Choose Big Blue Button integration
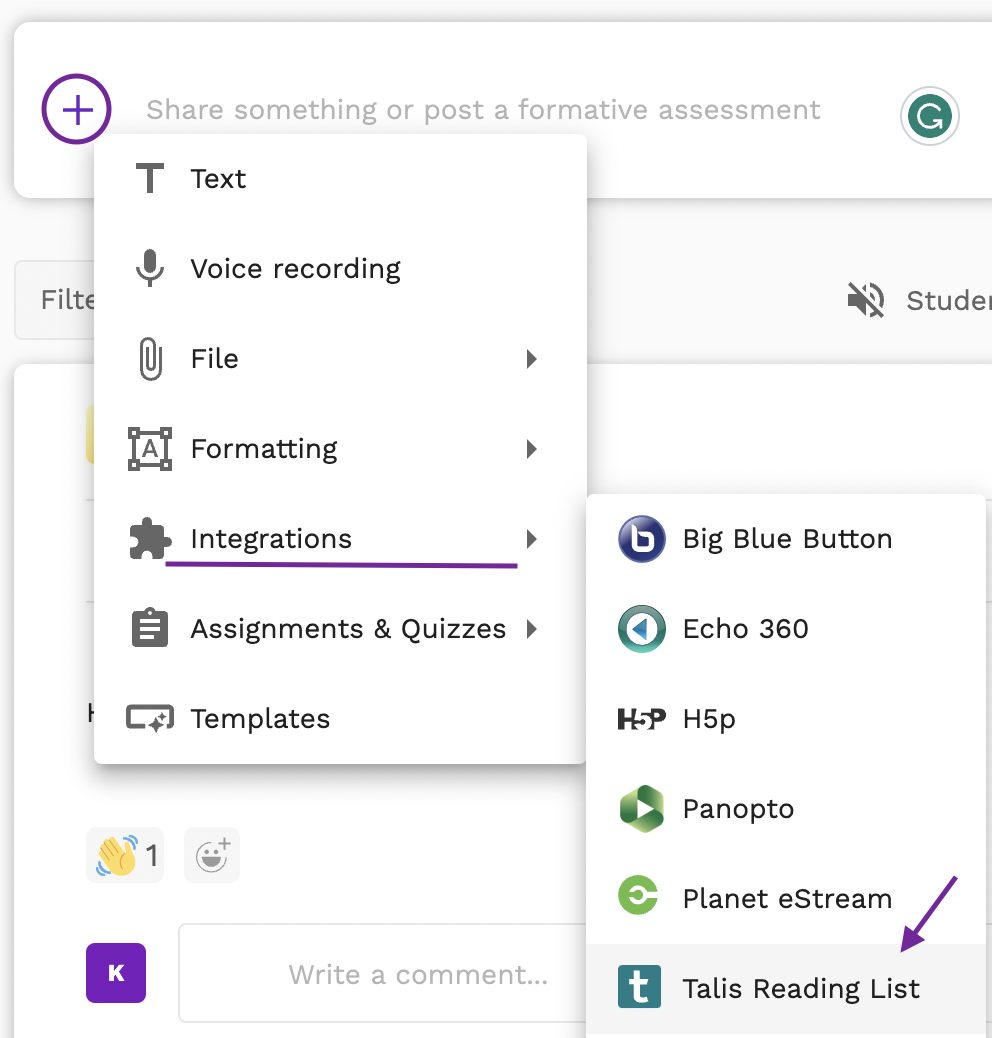Image resolution: width=992 pixels, height=1038 pixels. pos(786,539)
